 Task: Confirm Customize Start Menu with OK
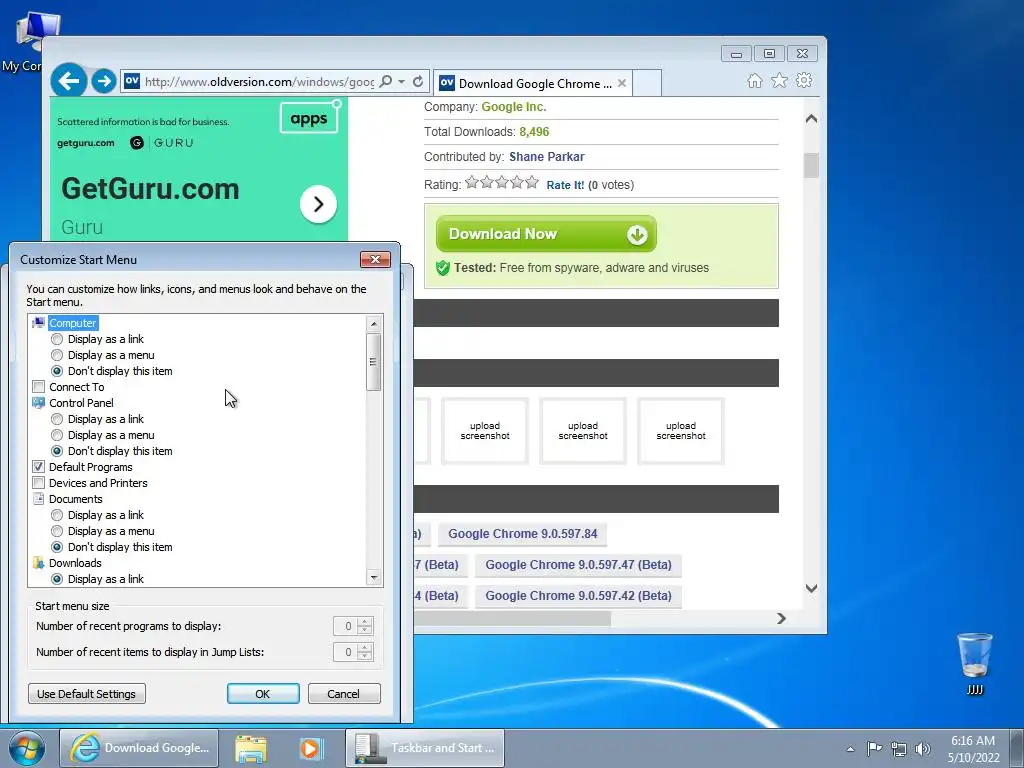(263, 694)
